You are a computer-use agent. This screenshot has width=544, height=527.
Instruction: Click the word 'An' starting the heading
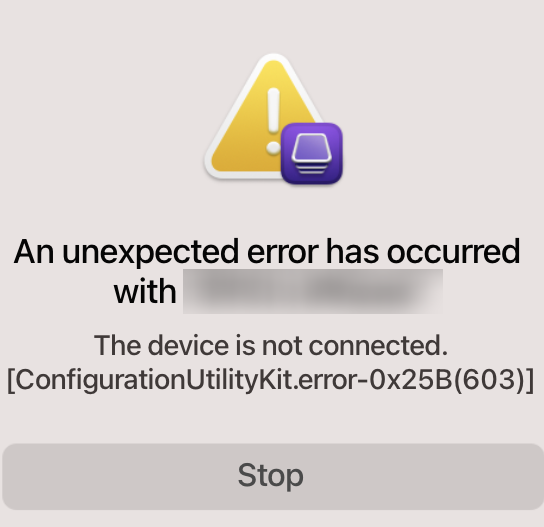pos(34,252)
